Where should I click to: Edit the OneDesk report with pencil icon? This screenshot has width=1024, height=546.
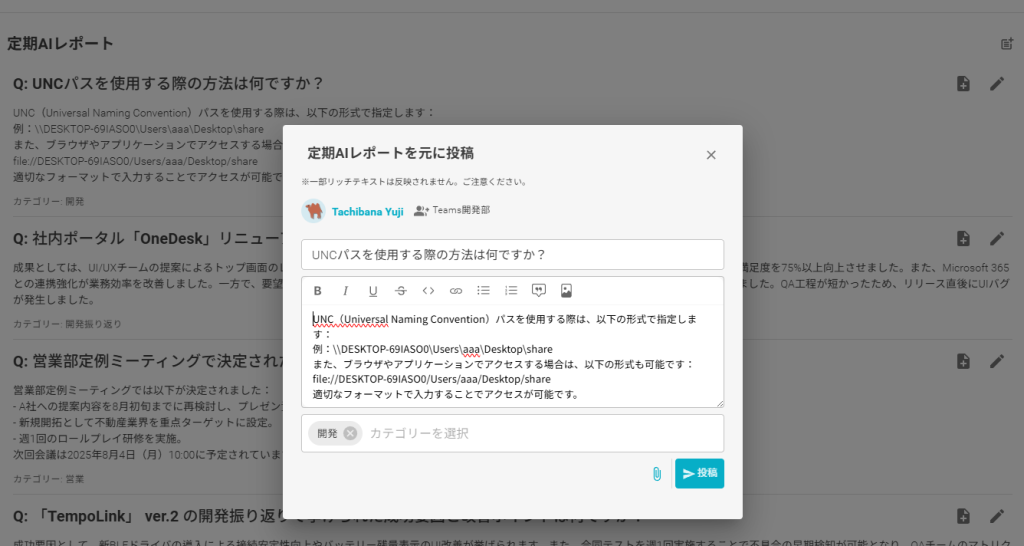coord(997,238)
